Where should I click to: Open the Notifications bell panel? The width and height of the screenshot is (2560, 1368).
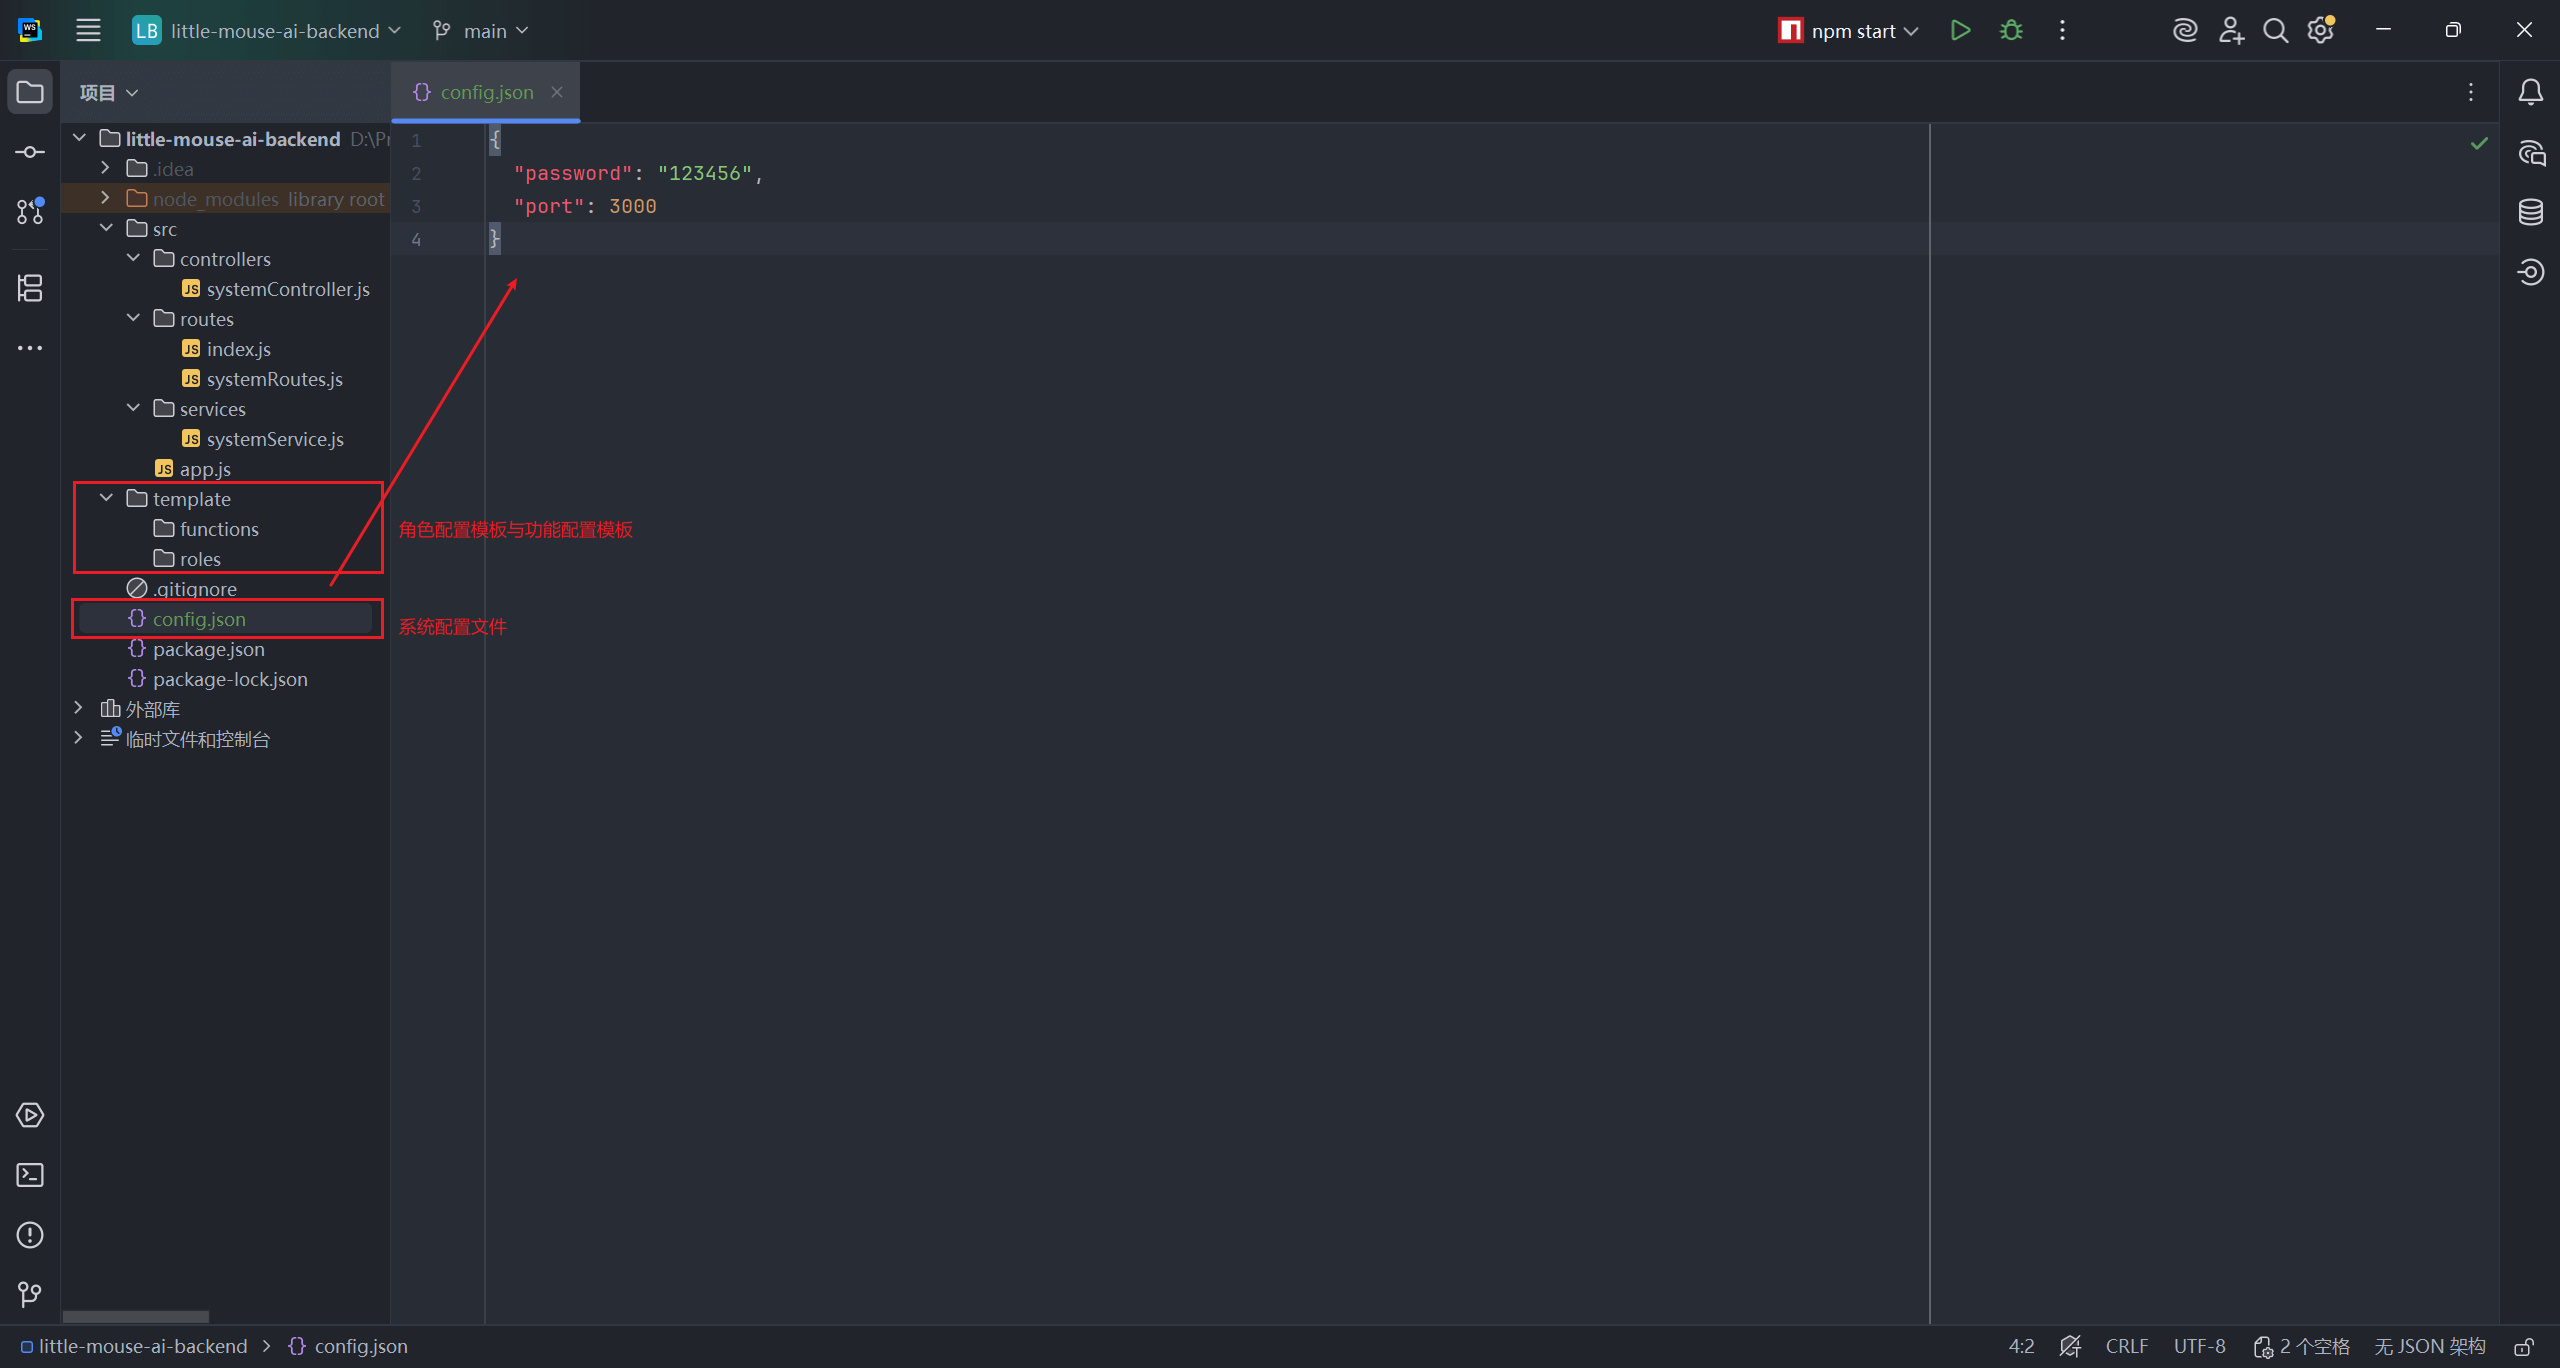tap(2531, 92)
